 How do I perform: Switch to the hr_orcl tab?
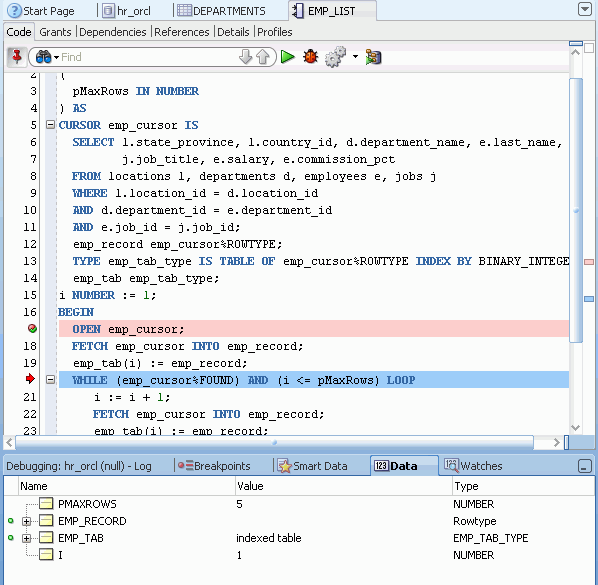[x=127, y=11]
